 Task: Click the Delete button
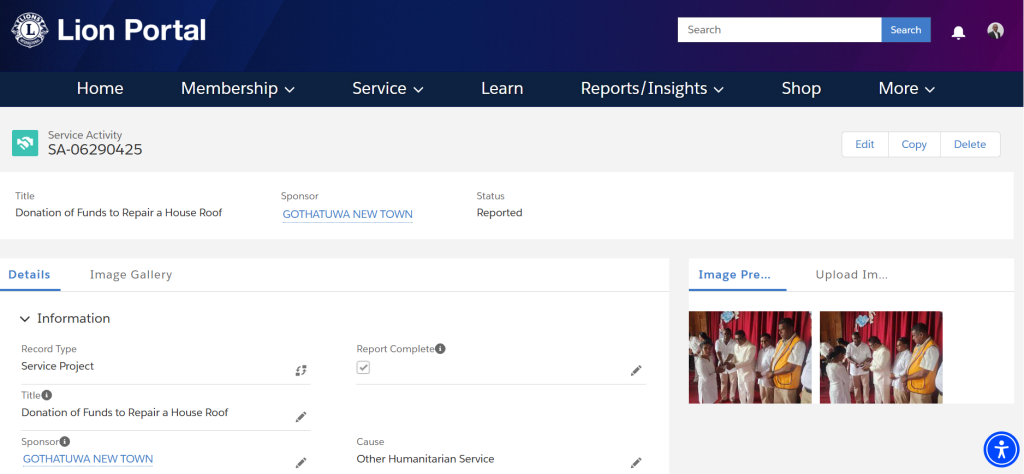tap(970, 144)
